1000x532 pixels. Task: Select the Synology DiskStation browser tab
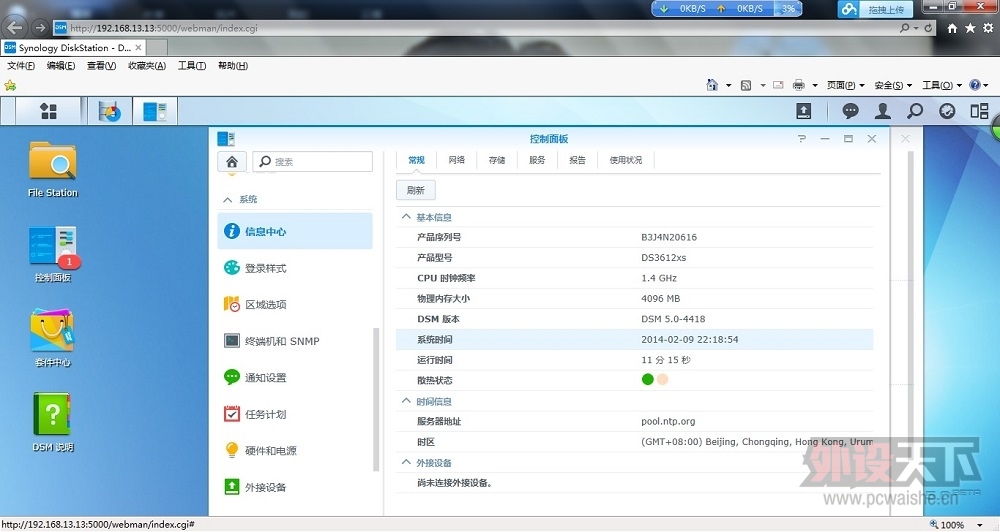[x=74, y=48]
